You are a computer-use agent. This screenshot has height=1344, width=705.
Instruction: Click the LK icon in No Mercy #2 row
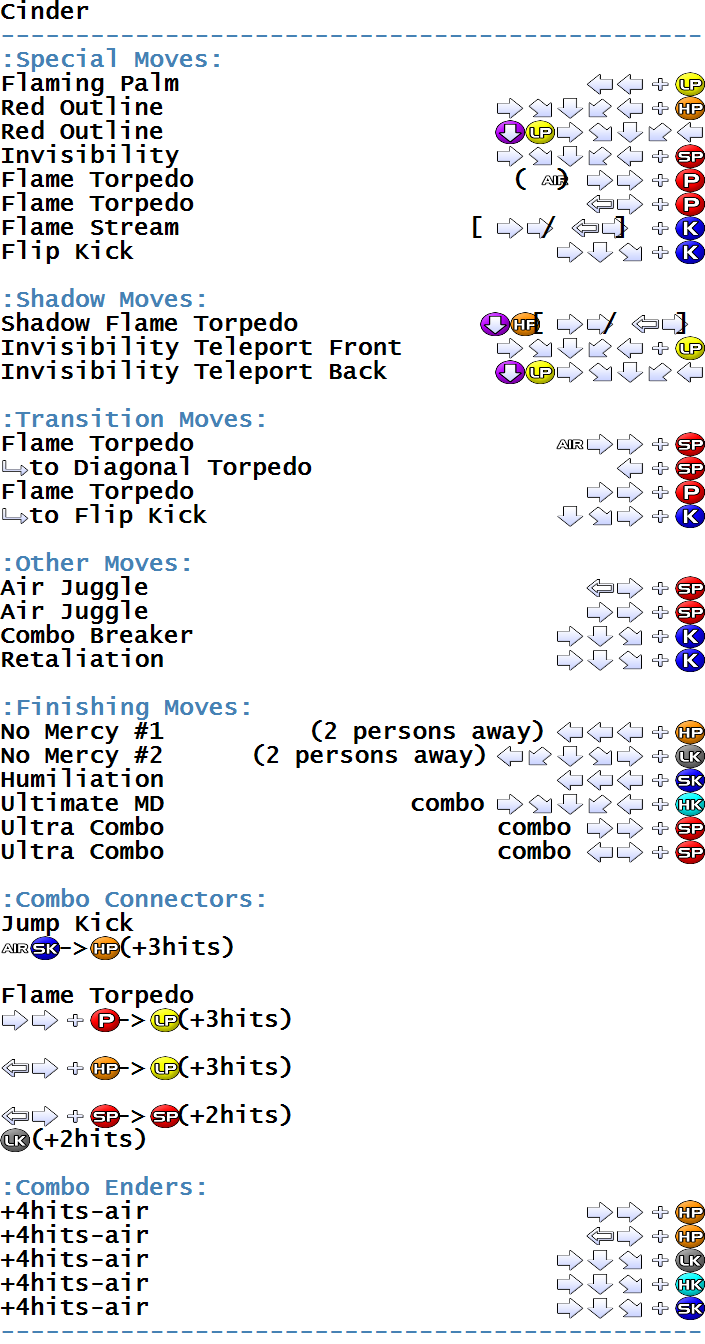click(690, 756)
